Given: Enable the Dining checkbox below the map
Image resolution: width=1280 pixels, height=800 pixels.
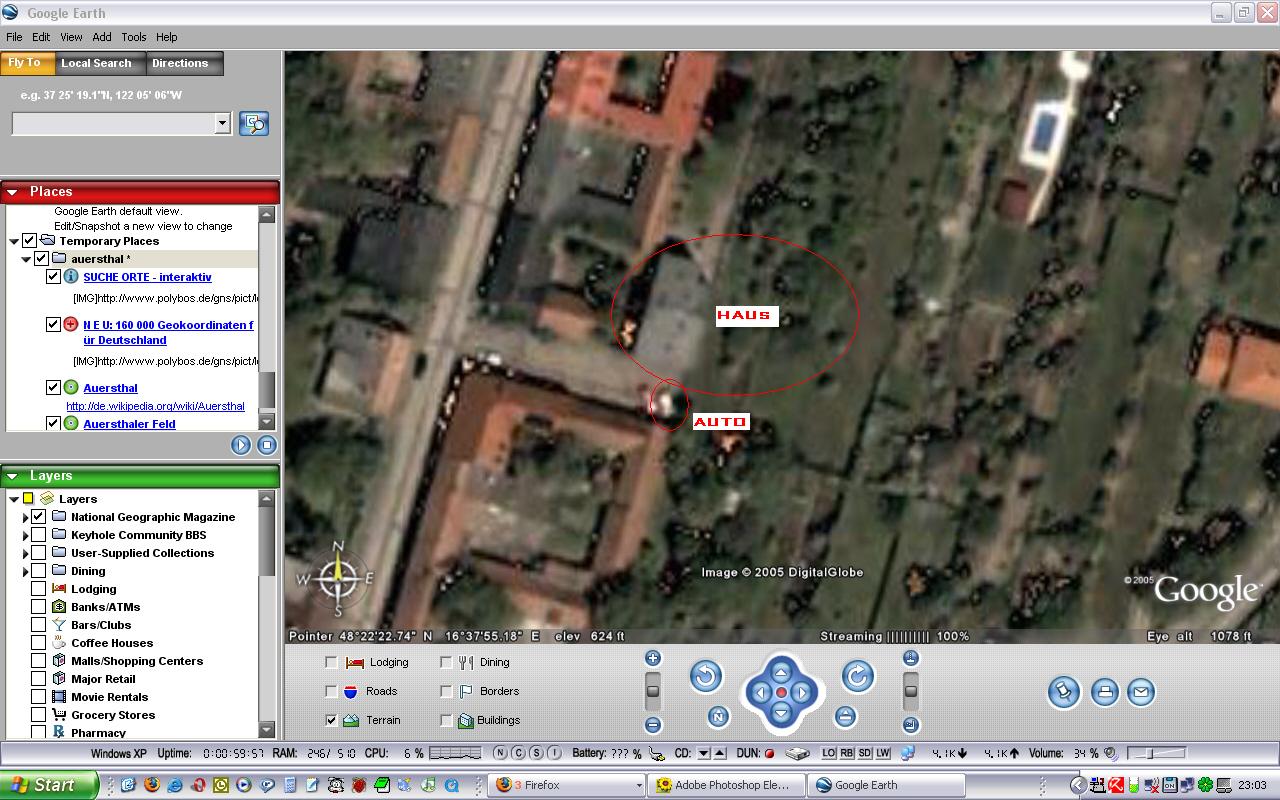Looking at the screenshot, I should 446,662.
